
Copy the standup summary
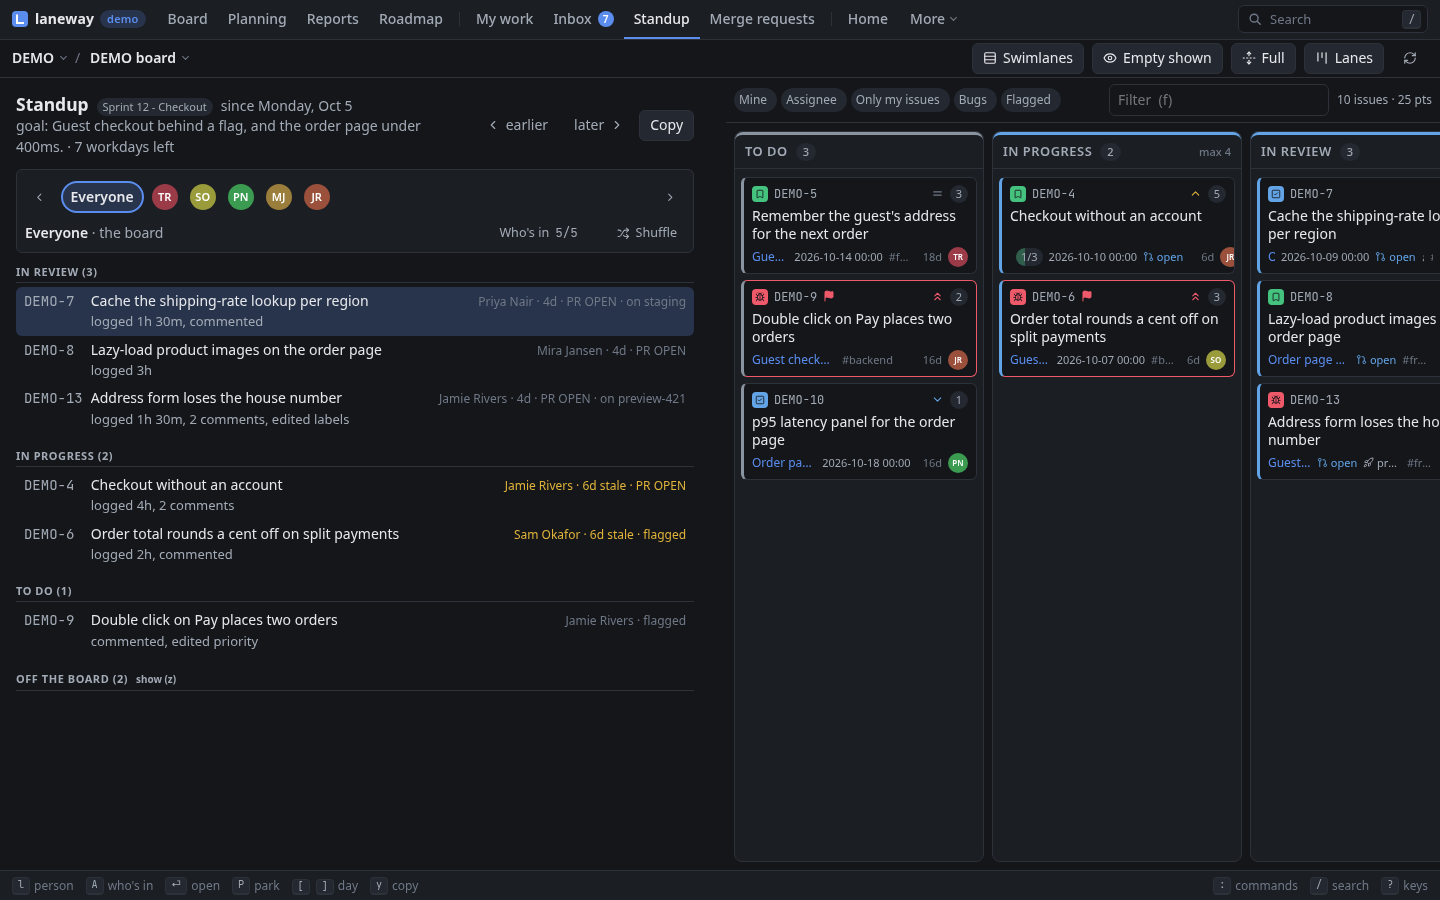[666, 125]
